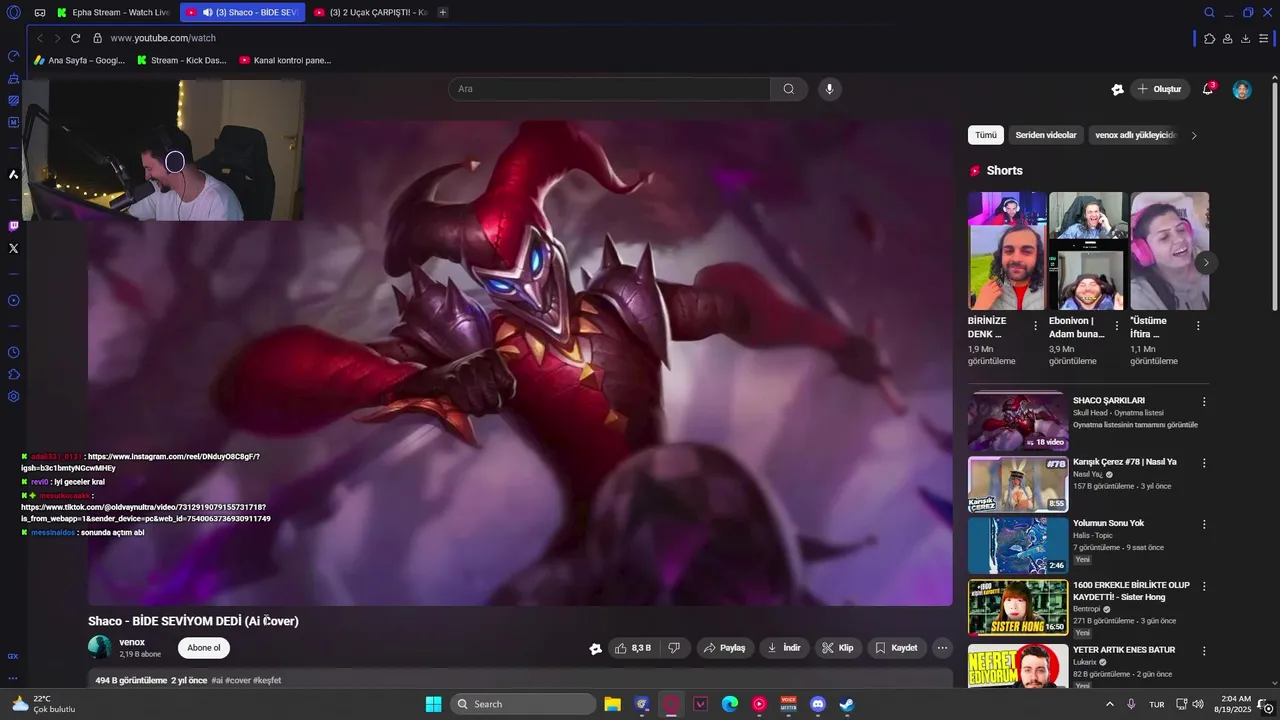Open options for Karışık Çerez #78 video

pos(1204,463)
